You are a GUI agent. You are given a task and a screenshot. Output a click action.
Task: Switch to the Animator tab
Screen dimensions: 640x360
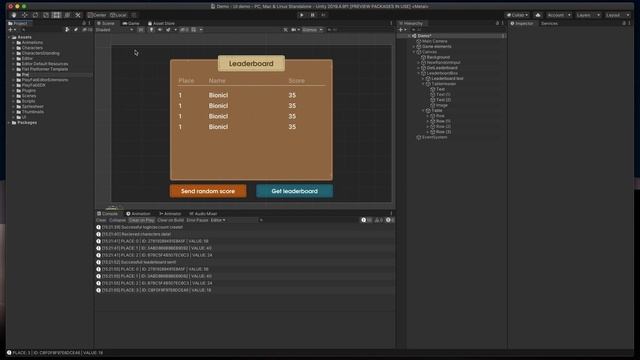point(170,213)
